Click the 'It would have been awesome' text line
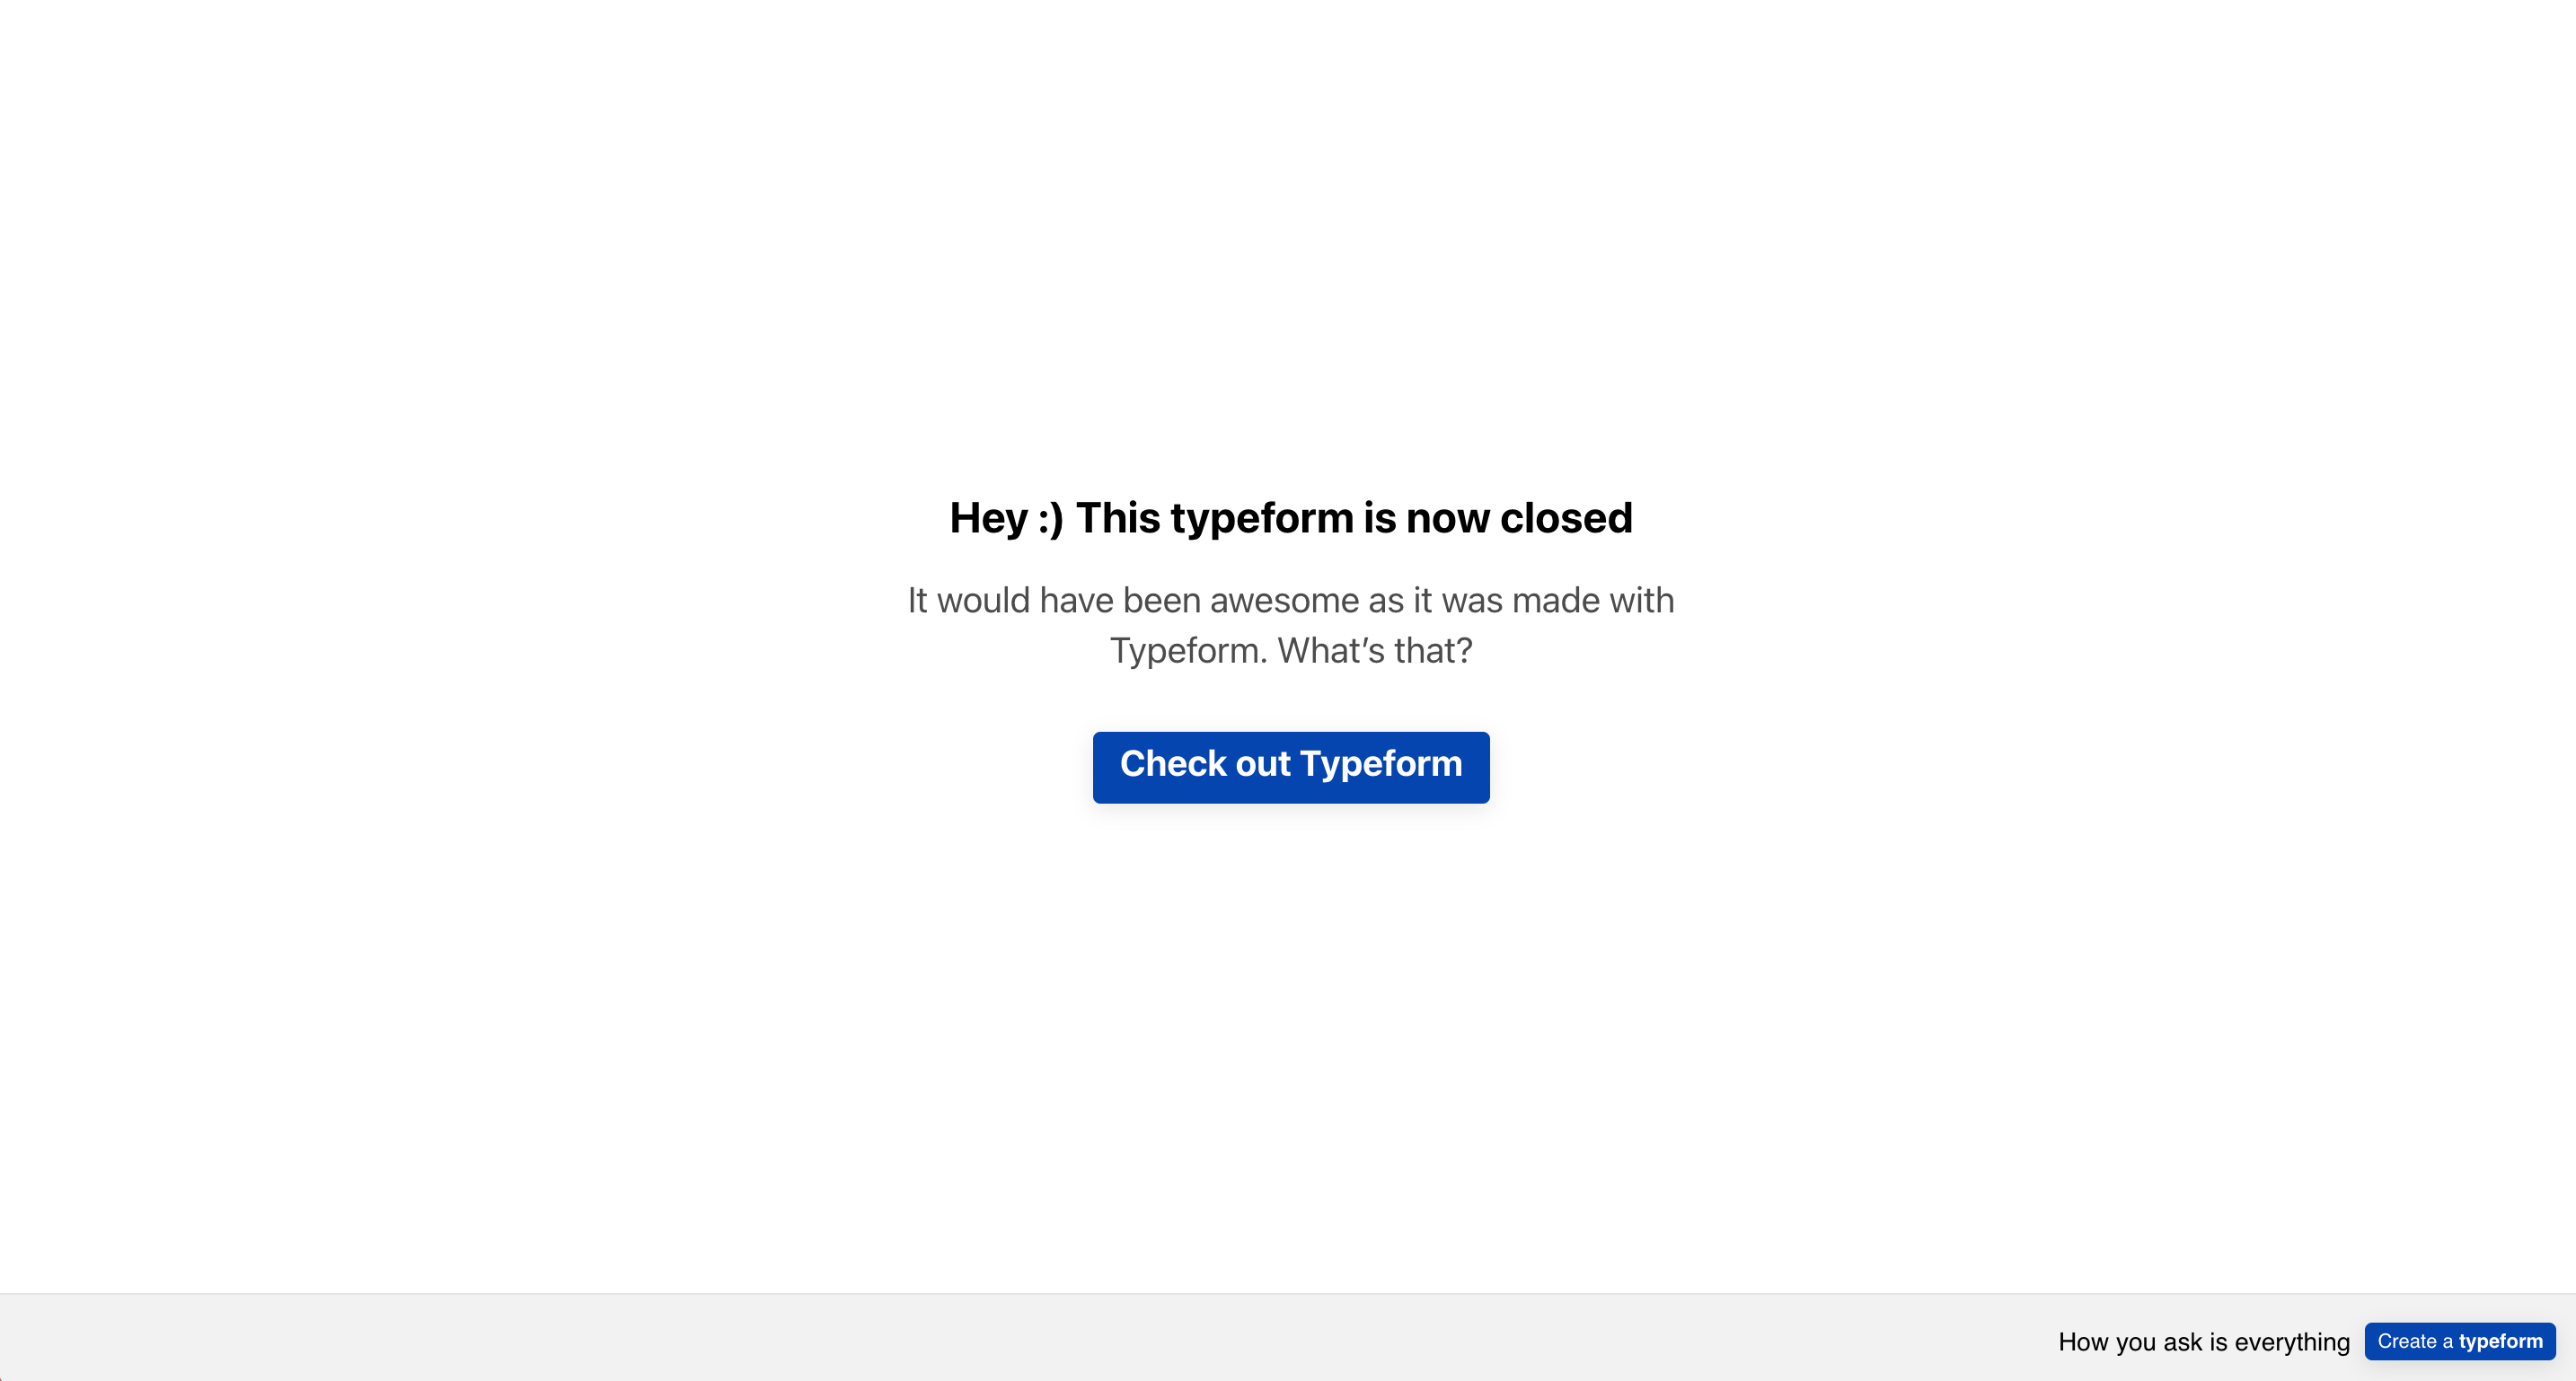 pyautogui.click(x=1291, y=600)
